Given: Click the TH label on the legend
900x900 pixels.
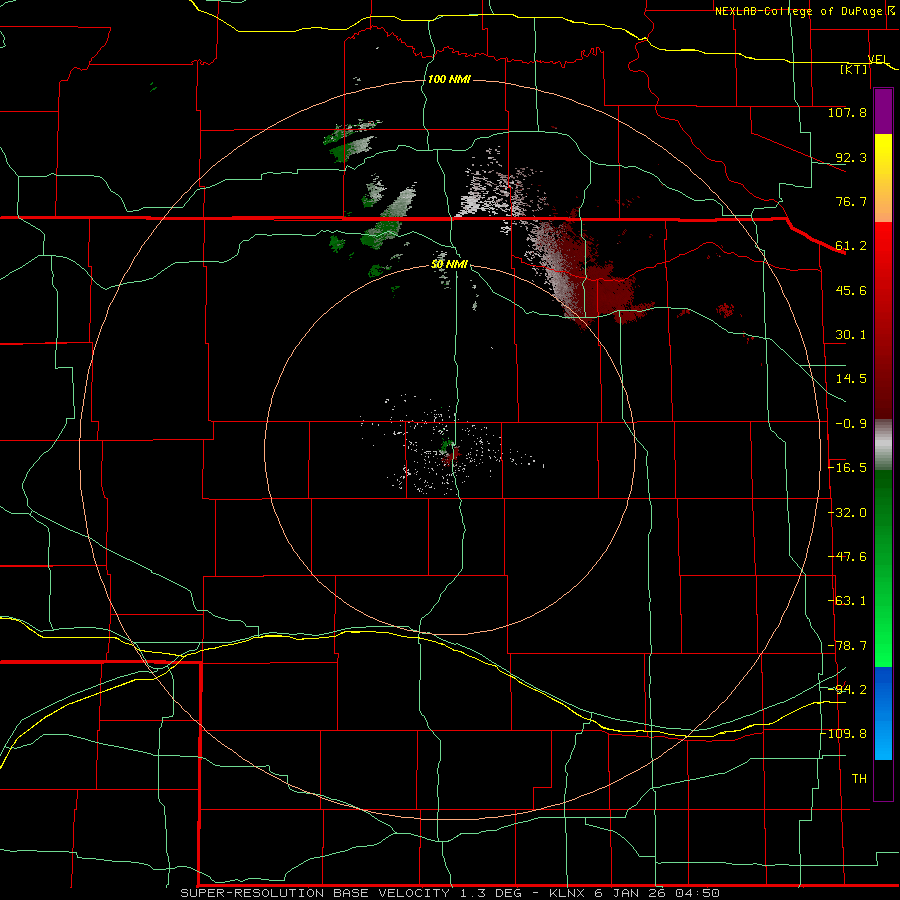Looking at the screenshot, I should pyautogui.click(x=859, y=778).
